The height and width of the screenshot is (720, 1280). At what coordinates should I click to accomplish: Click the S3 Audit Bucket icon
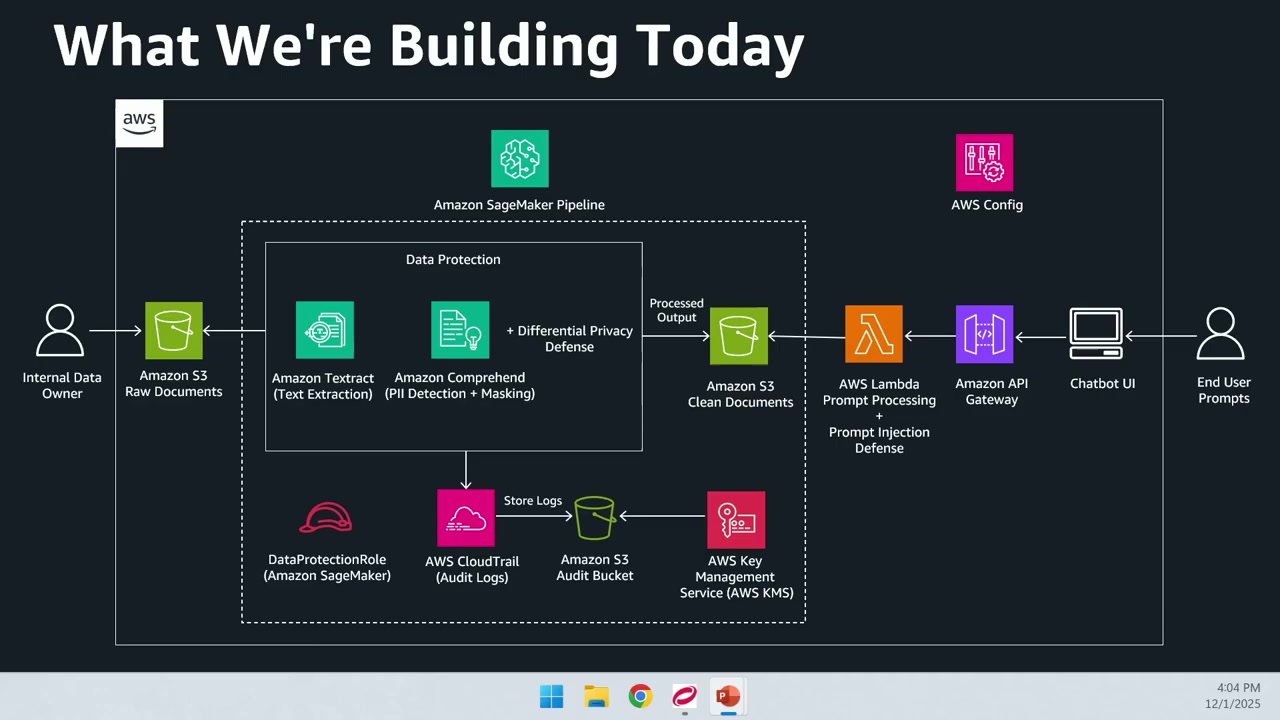[x=594, y=518]
